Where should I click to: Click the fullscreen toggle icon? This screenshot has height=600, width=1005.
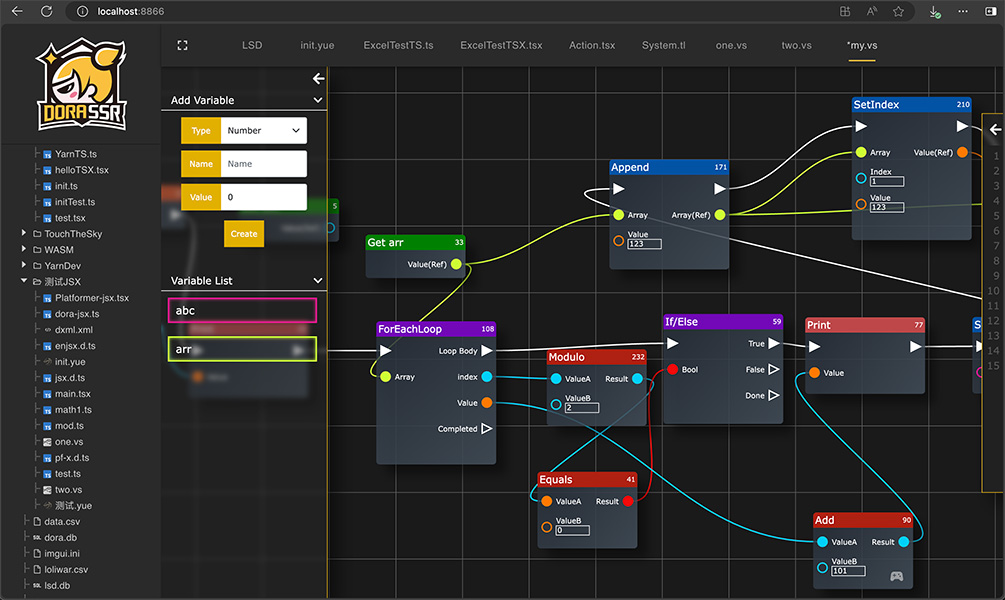click(182, 46)
